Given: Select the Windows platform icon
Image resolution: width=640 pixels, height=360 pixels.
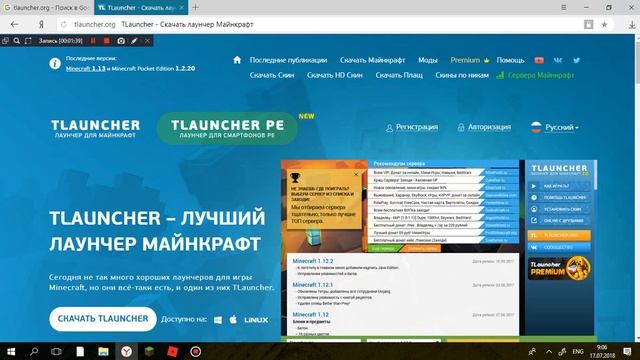Looking at the screenshot, I should 218,320.
